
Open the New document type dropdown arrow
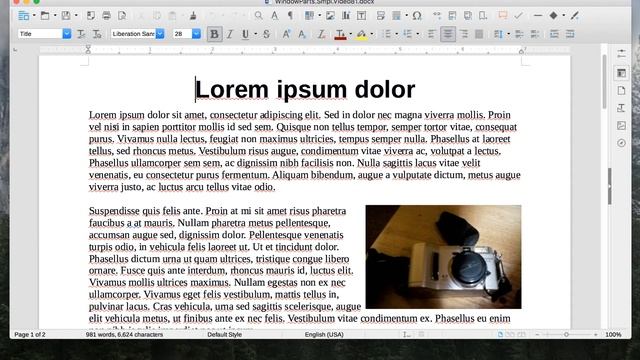coord(34,16)
